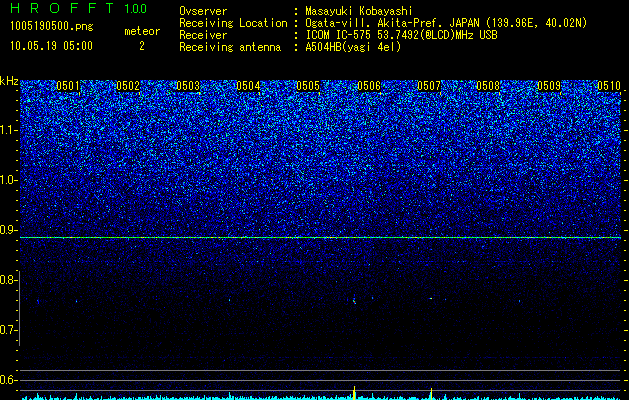Viewport: 629px width, 400px height.
Task: Click the yellow power spike near 0507
Action: pyautogui.click(x=431, y=394)
